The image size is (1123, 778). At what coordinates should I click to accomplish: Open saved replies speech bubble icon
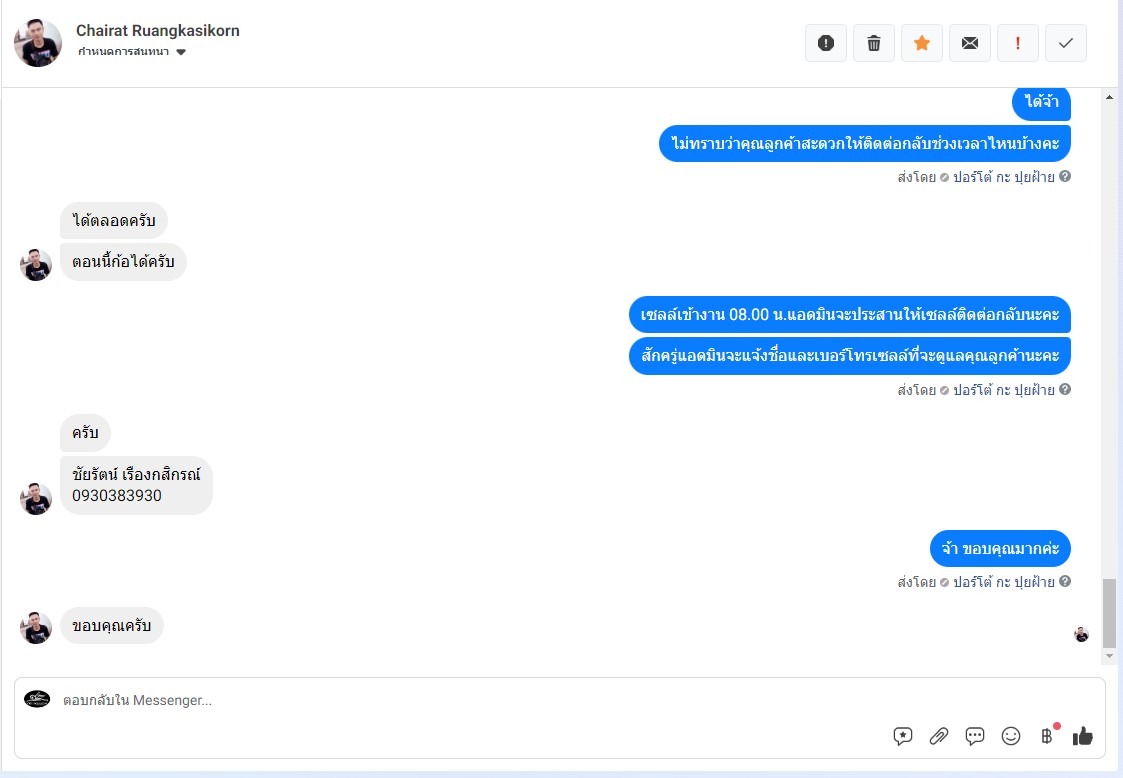click(975, 736)
